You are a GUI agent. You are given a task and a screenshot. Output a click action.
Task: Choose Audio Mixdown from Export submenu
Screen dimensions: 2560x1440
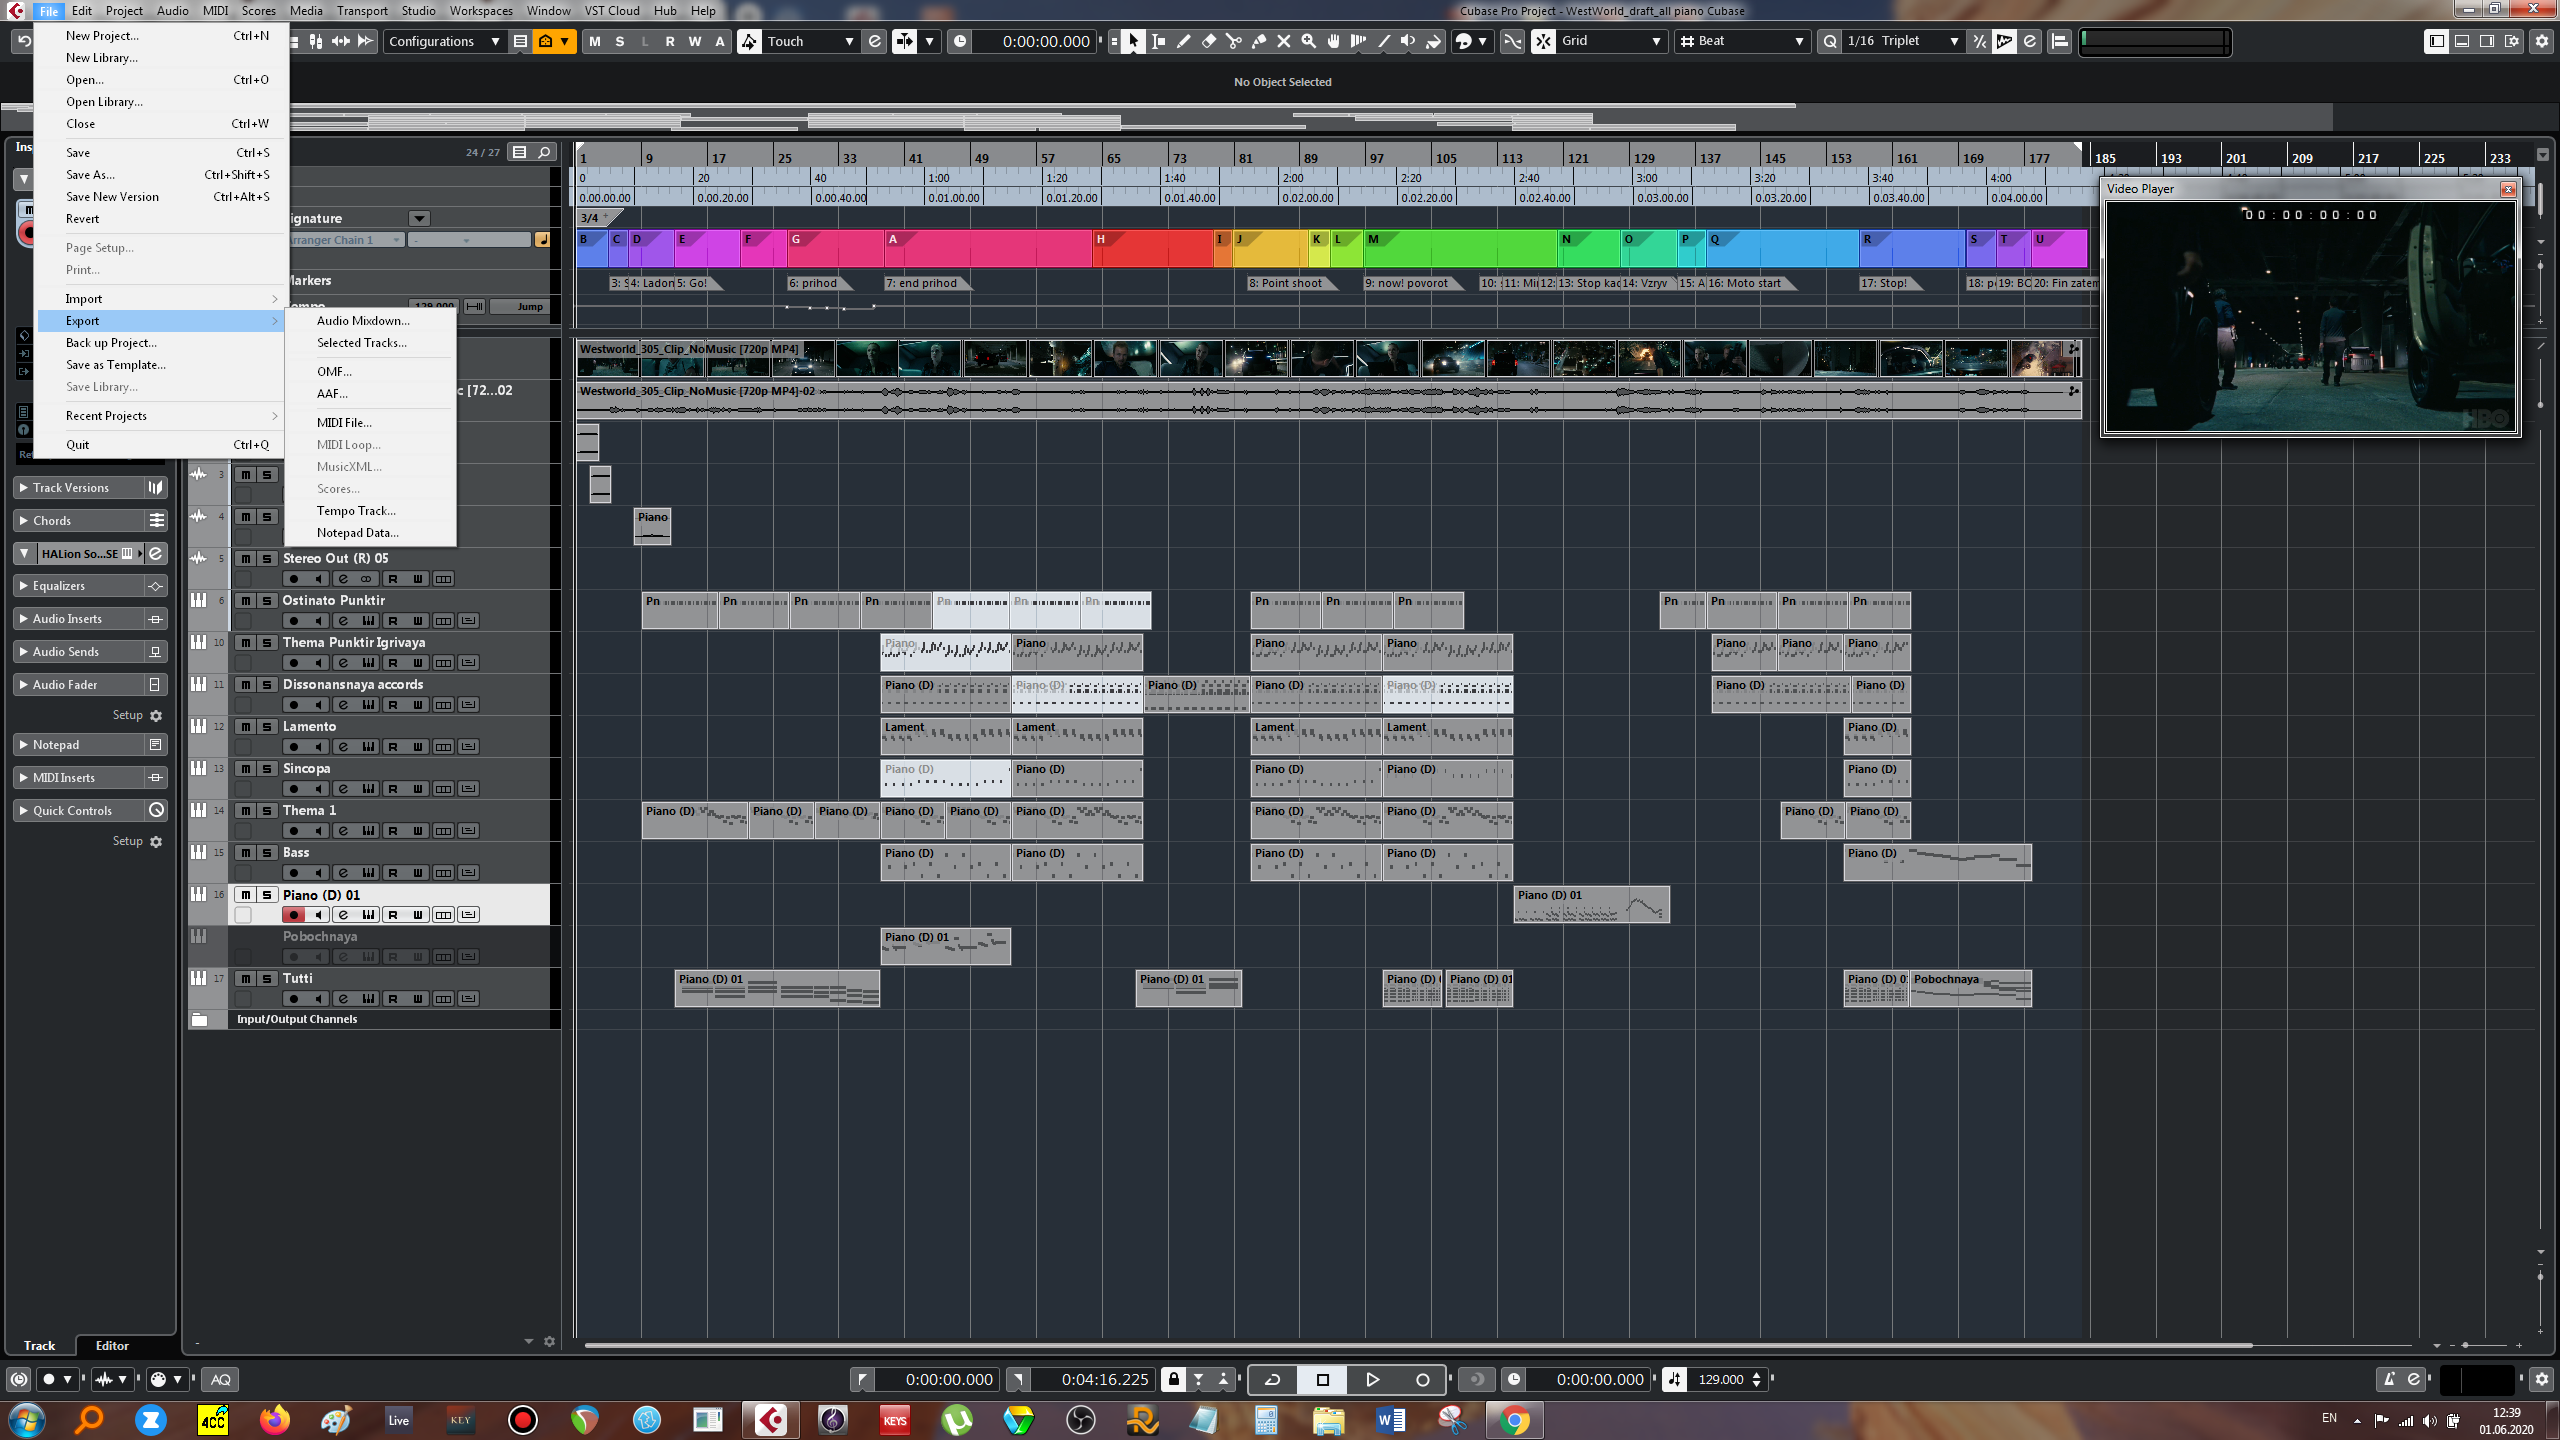(x=363, y=320)
